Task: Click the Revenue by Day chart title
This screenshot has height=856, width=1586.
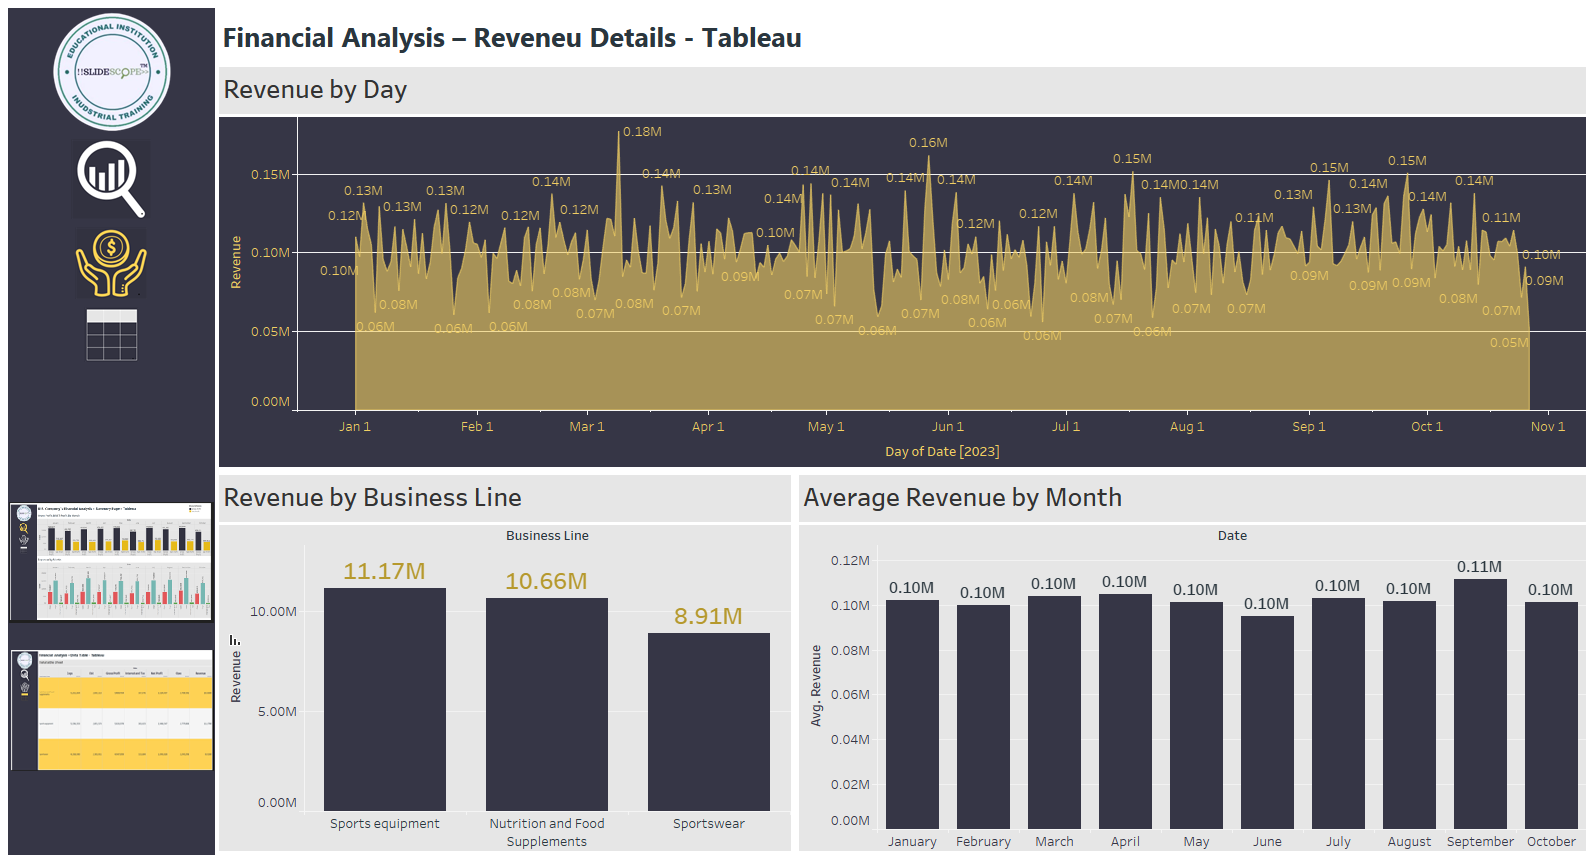Action: tap(315, 90)
